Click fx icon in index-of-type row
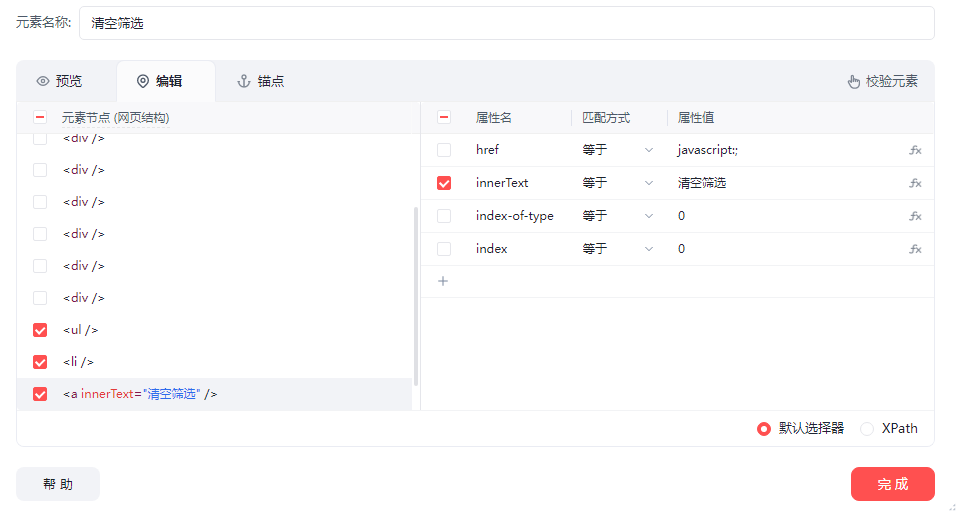This screenshot has width=960, height=511. [x=915, y=216]
